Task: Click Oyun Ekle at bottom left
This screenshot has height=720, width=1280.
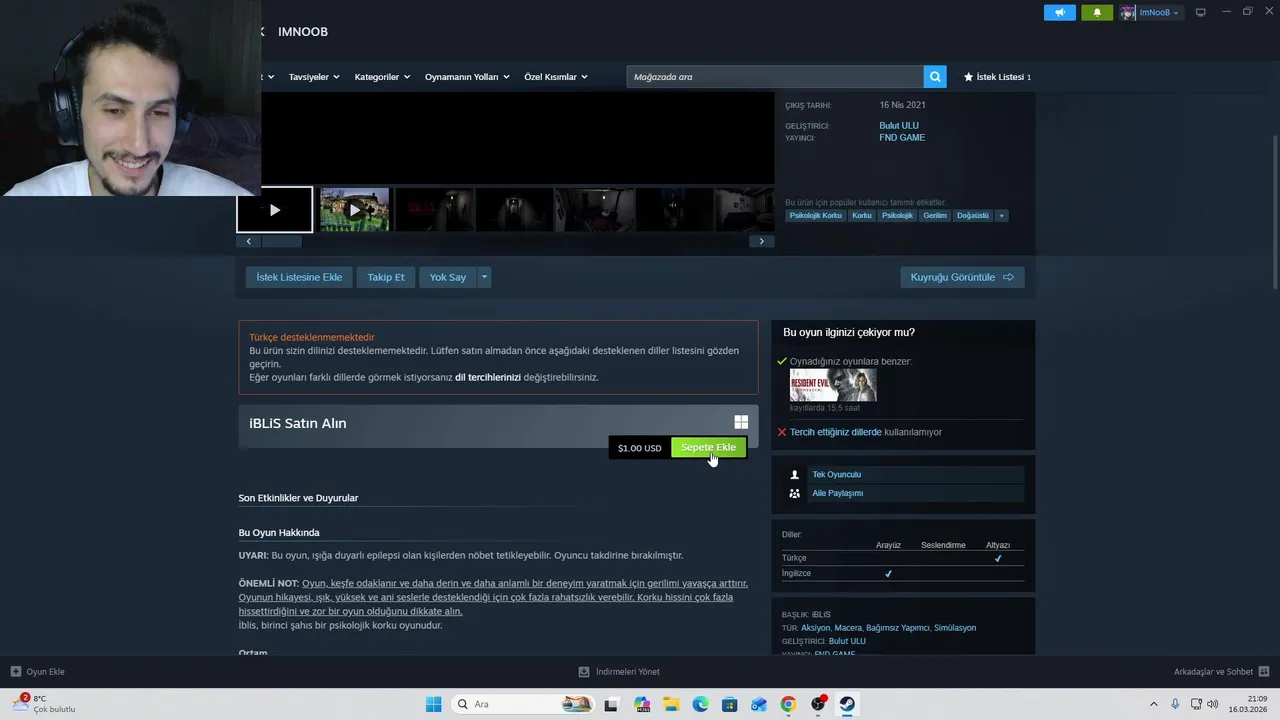Action: click(x=38, y=672)
